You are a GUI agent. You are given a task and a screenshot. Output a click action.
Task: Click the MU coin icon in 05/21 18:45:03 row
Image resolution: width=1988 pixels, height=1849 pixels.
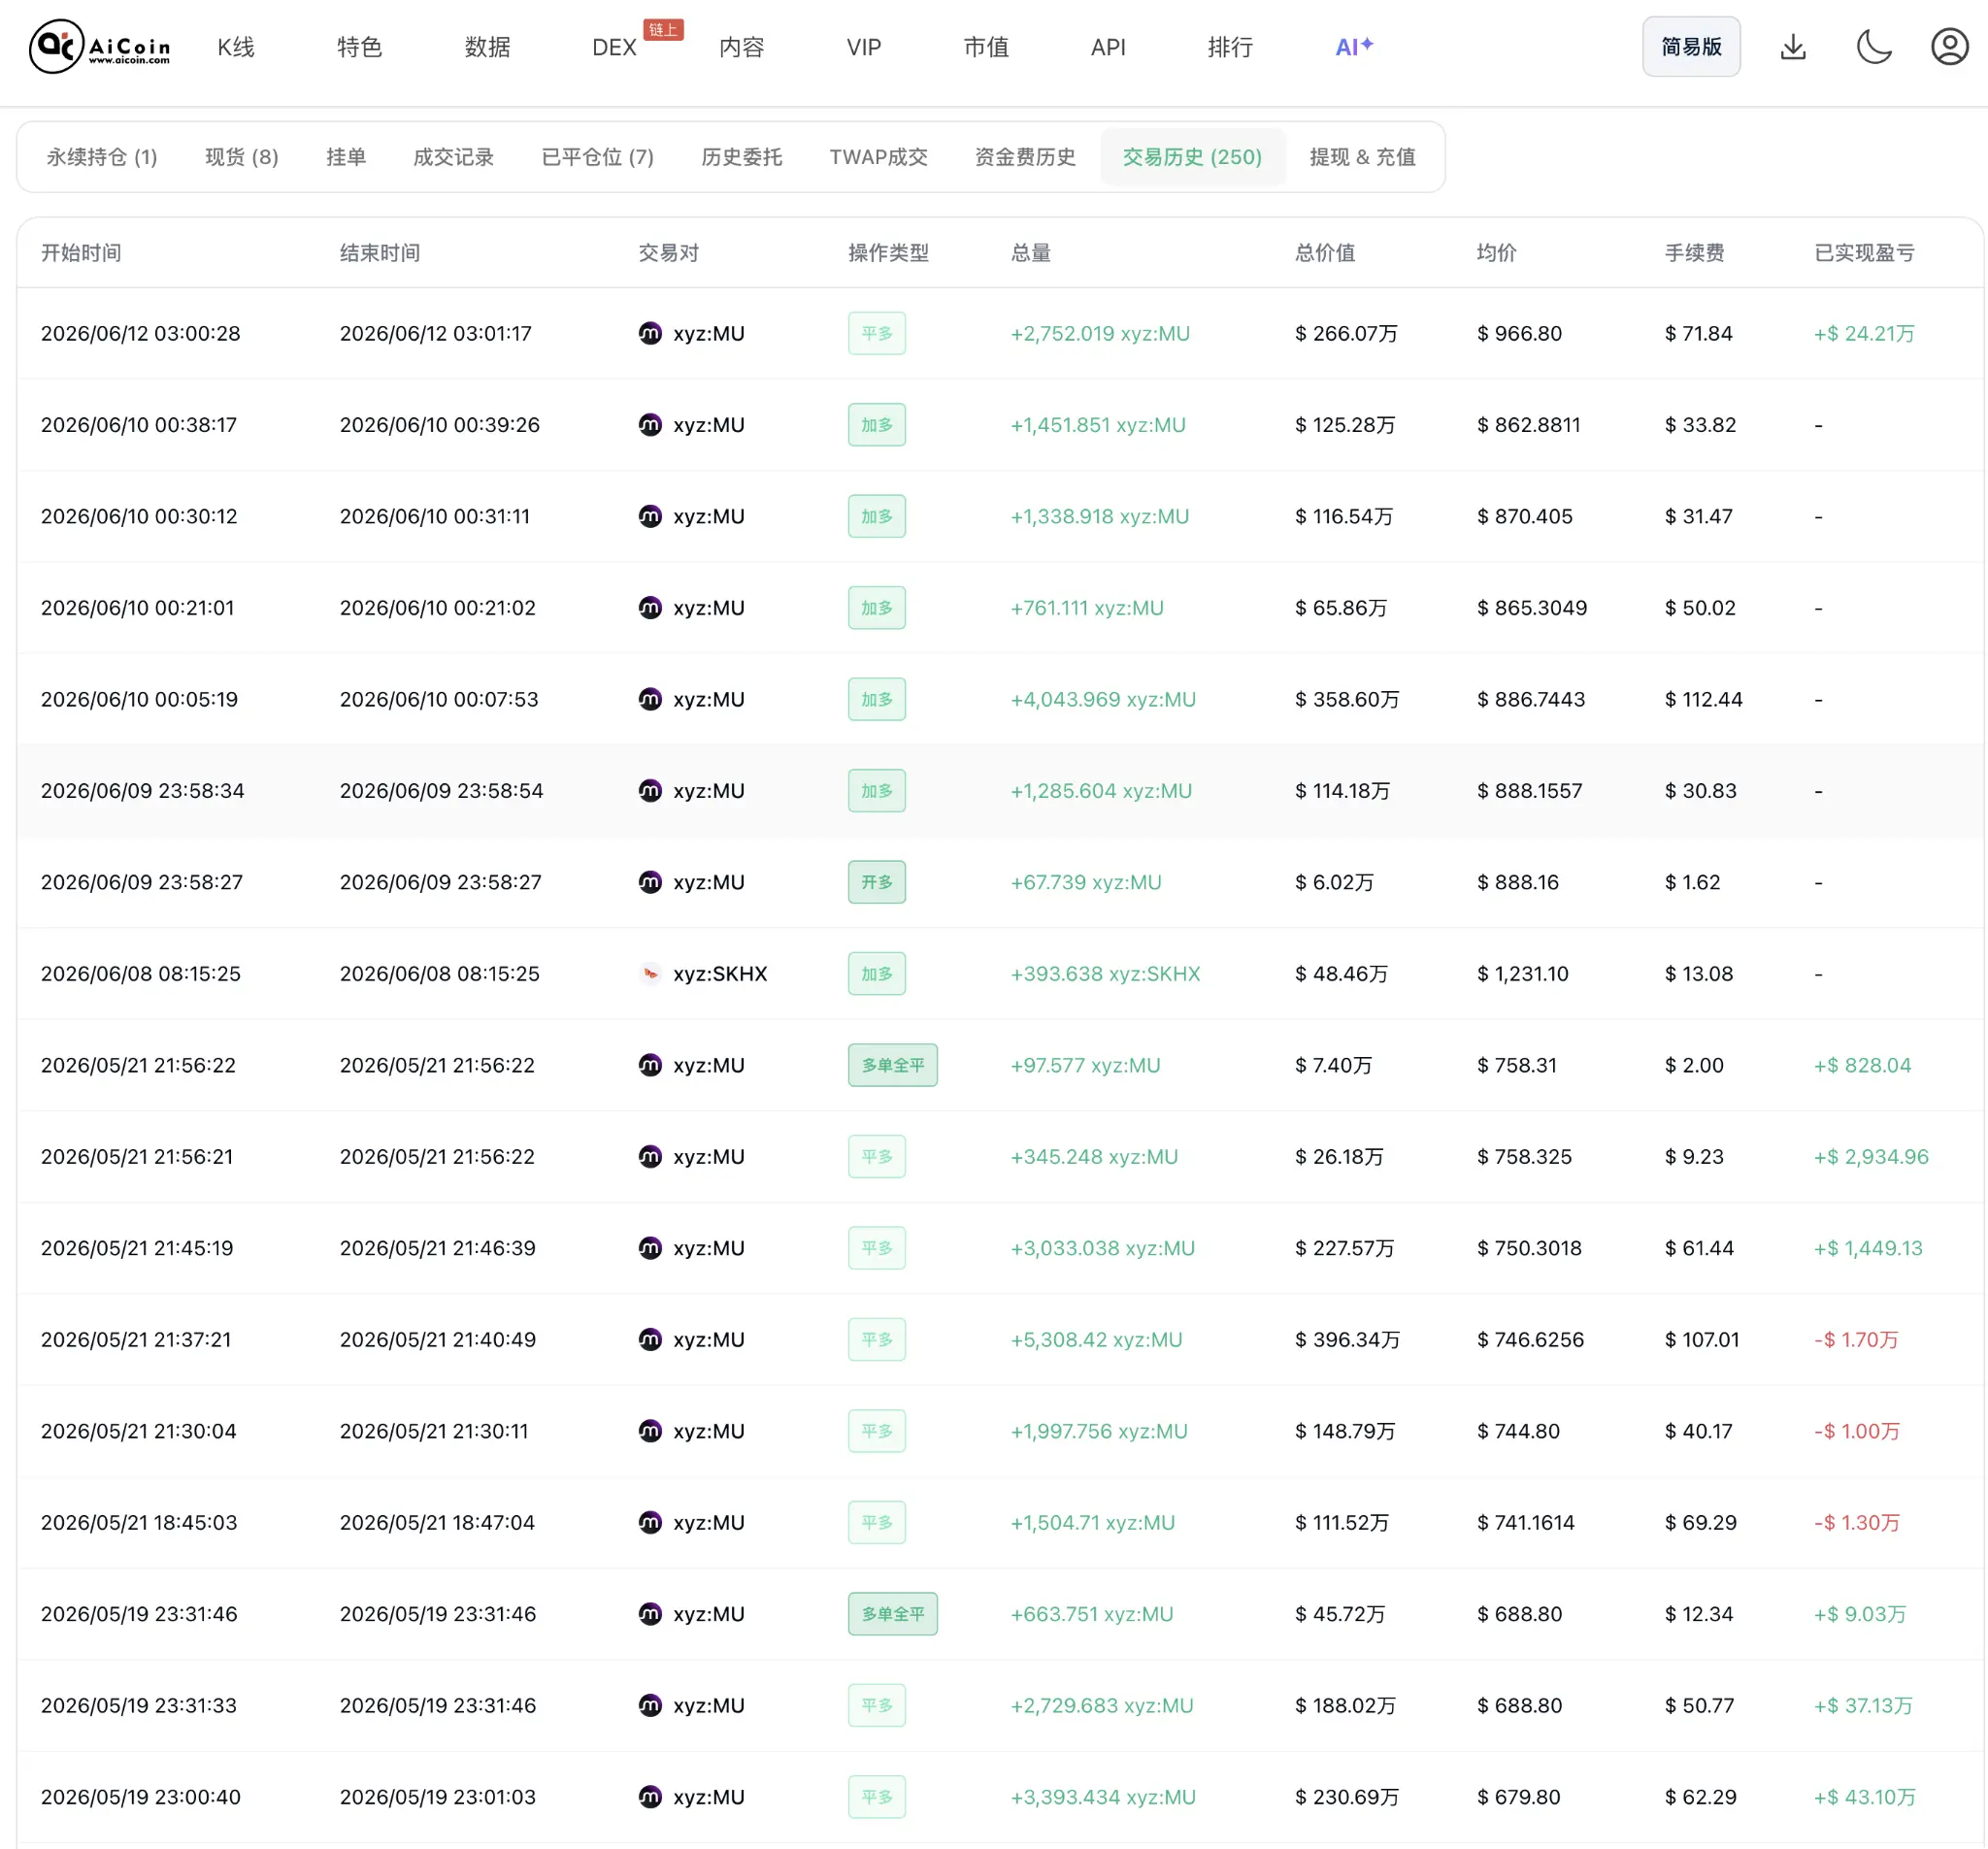click(x=650, y=1523)
